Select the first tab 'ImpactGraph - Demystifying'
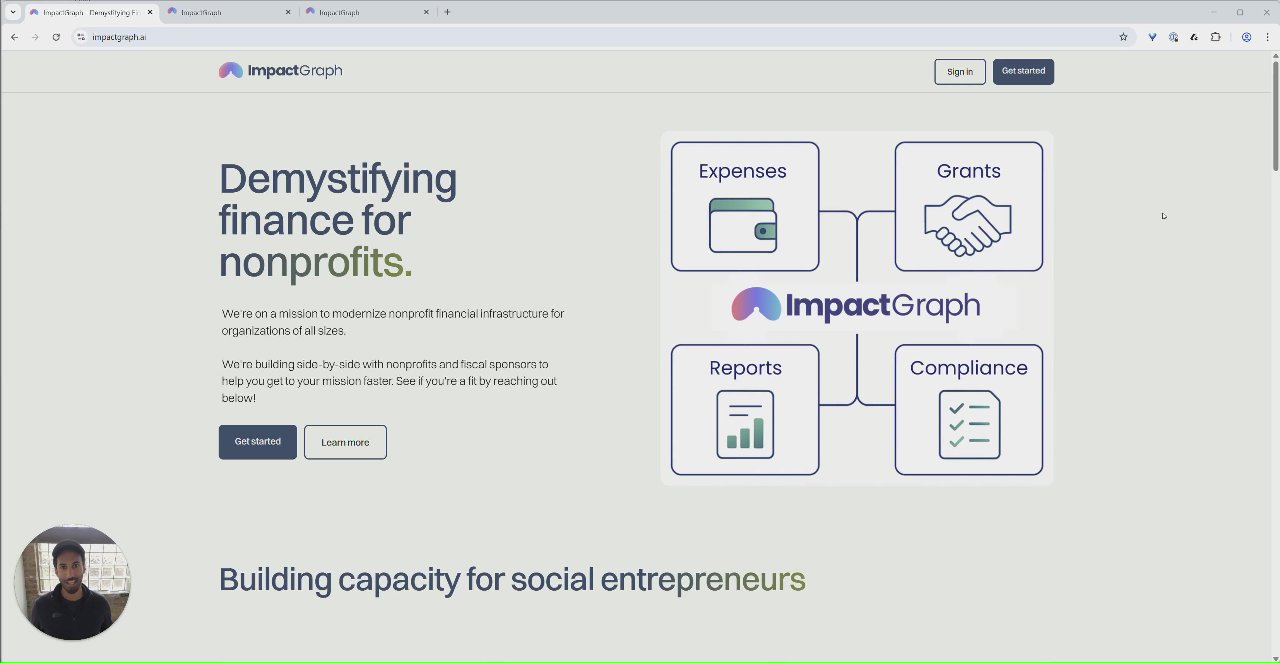This screenshot has width=1280, height=663. [90, 12]
